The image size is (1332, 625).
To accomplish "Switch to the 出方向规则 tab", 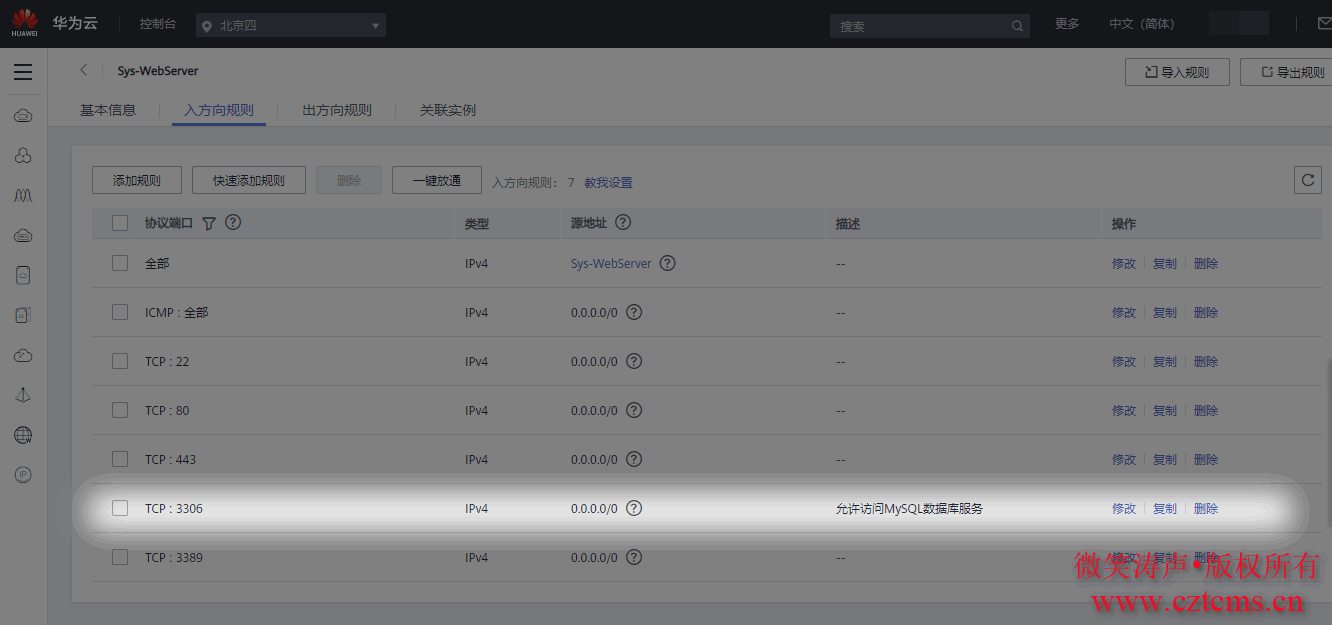I will (x=337, y=110).
